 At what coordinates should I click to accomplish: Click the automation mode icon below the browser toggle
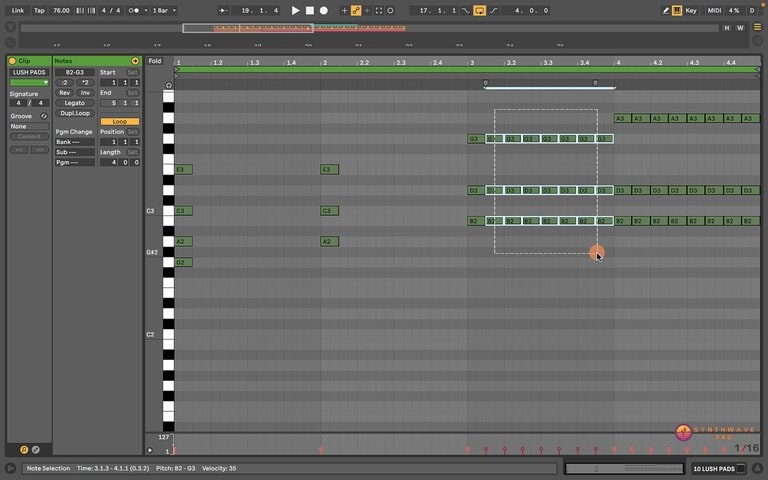(10, 43)
